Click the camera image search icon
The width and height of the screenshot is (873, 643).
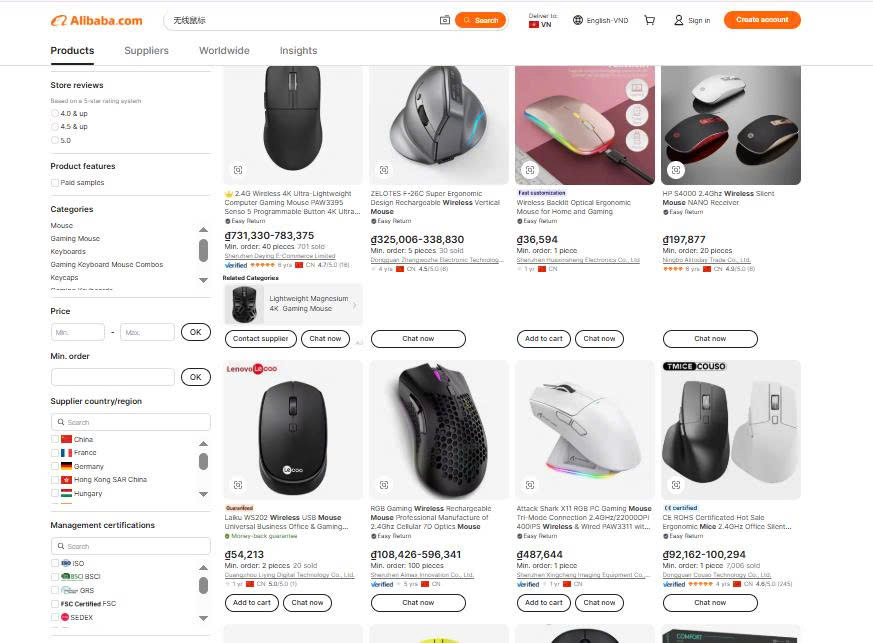click(x=445, y=20)
